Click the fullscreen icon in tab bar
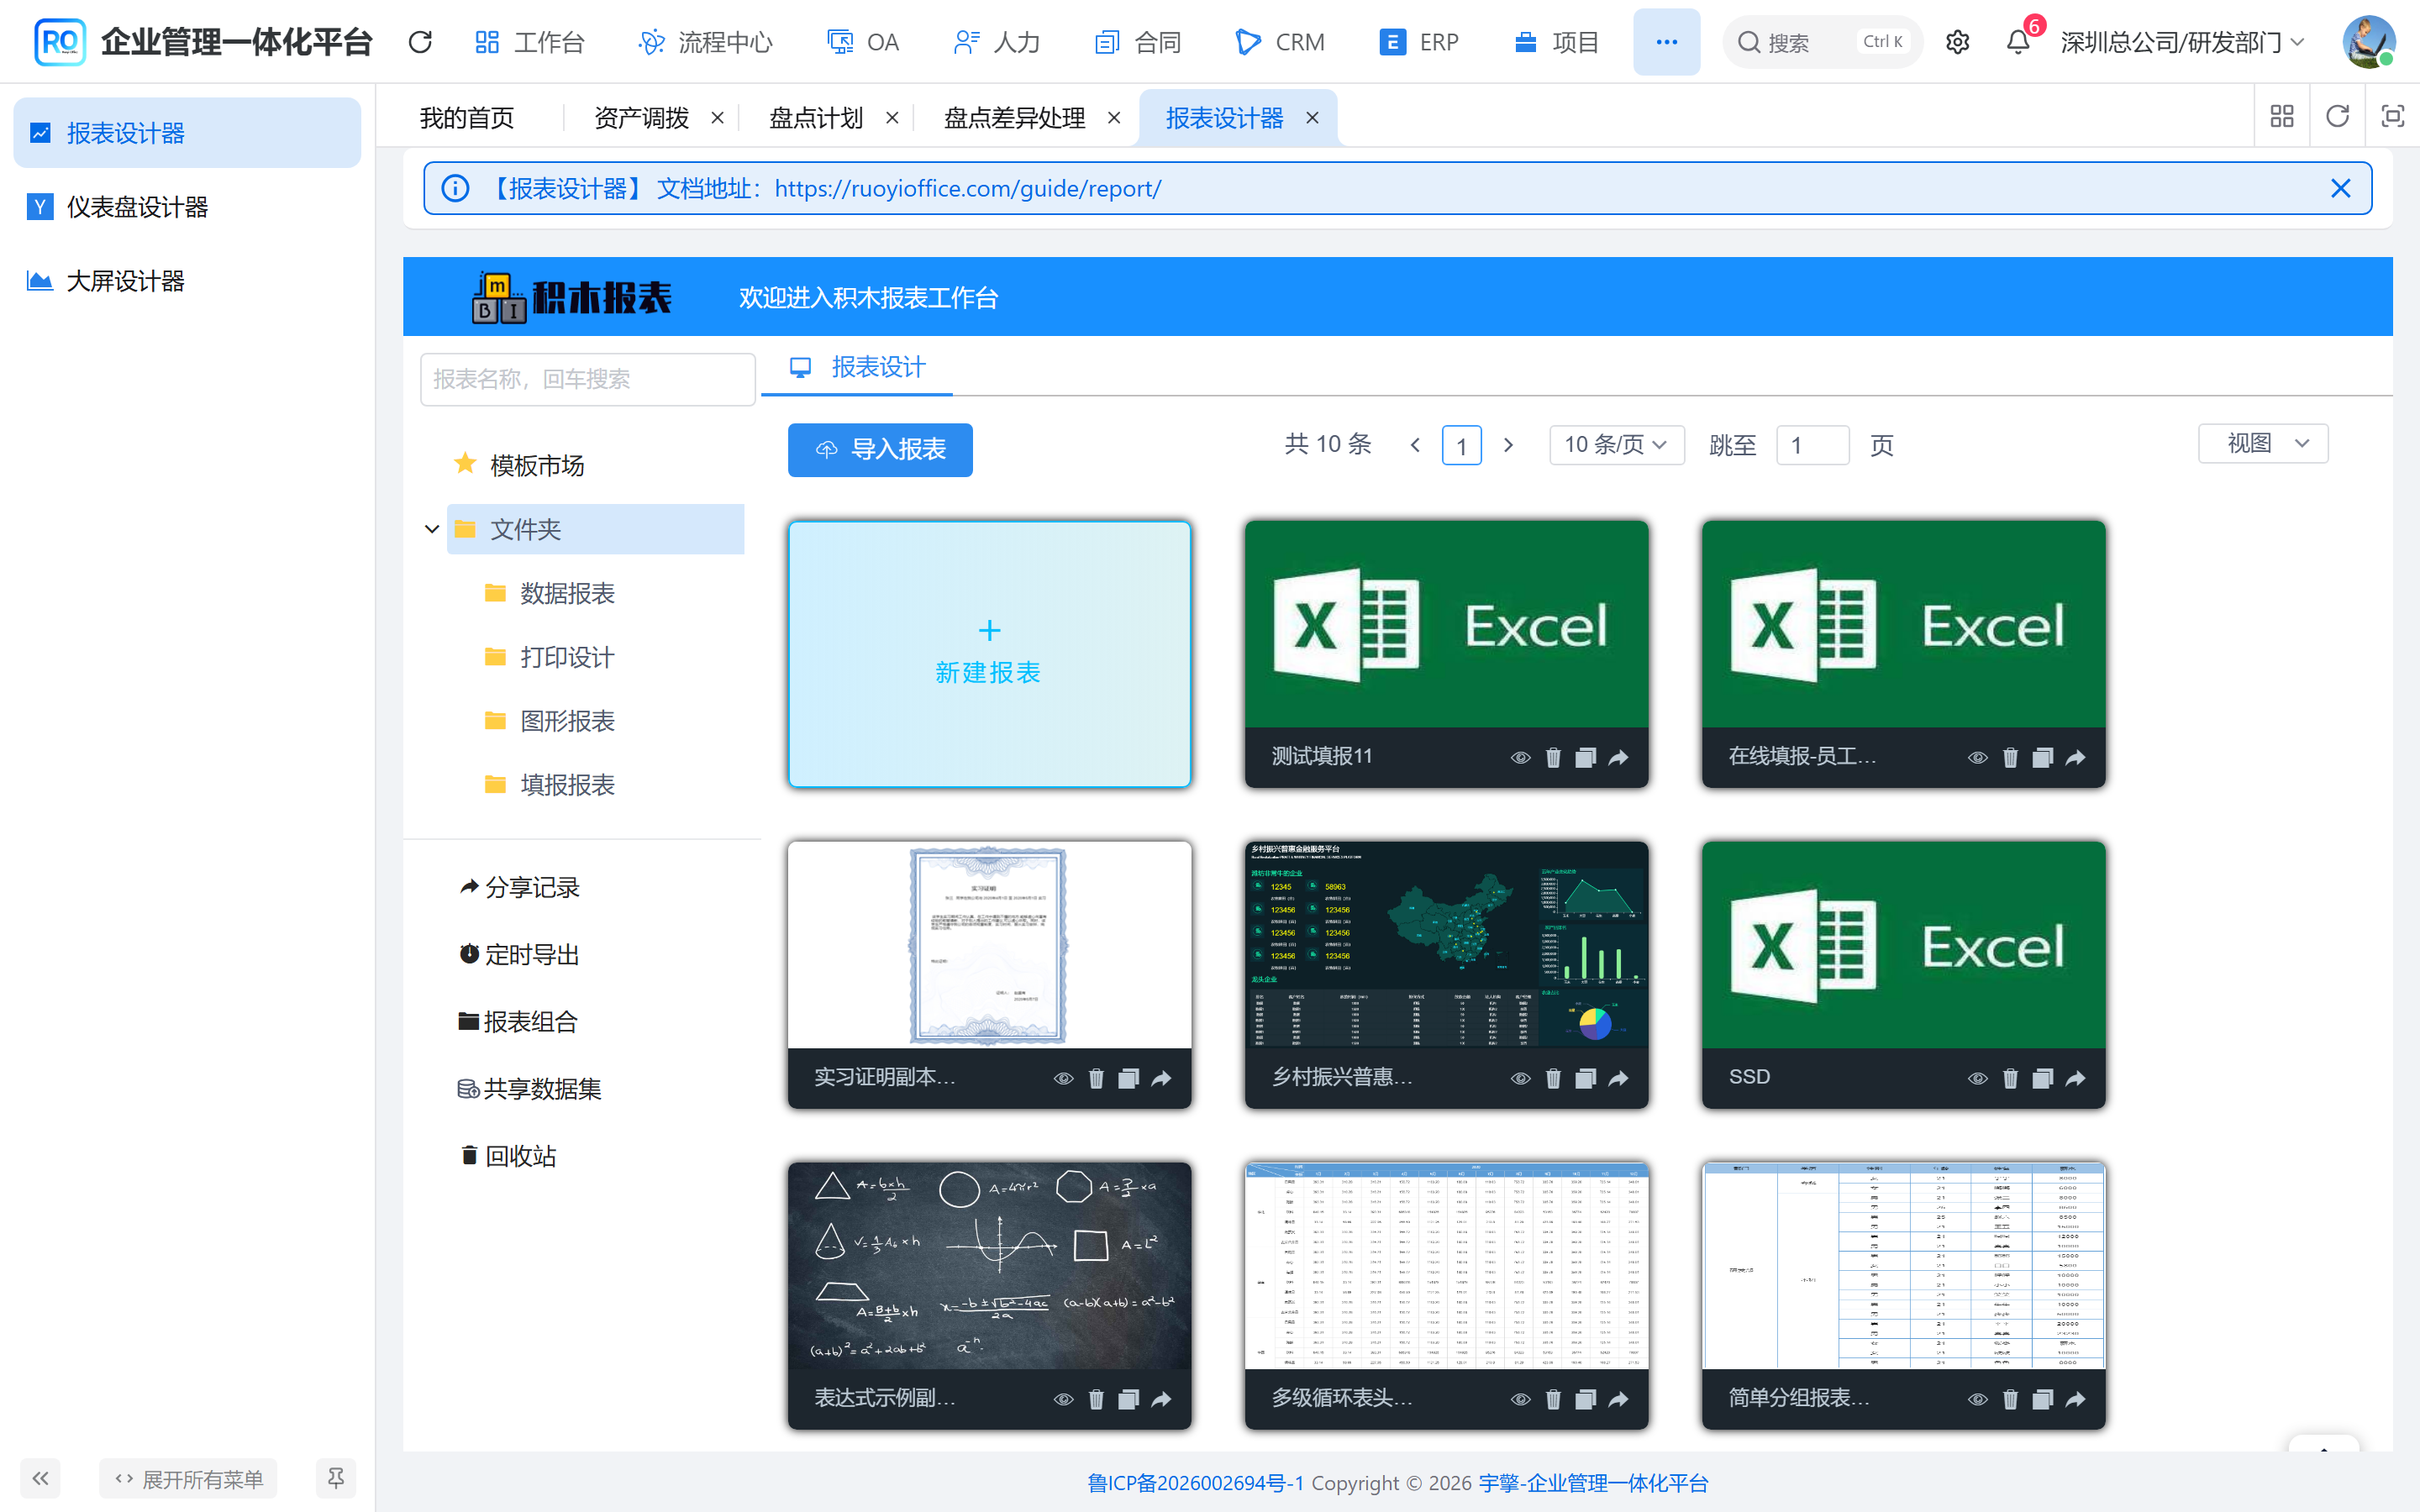Viewport: 2420px width, 1512px height. (x=2392, y=116)
